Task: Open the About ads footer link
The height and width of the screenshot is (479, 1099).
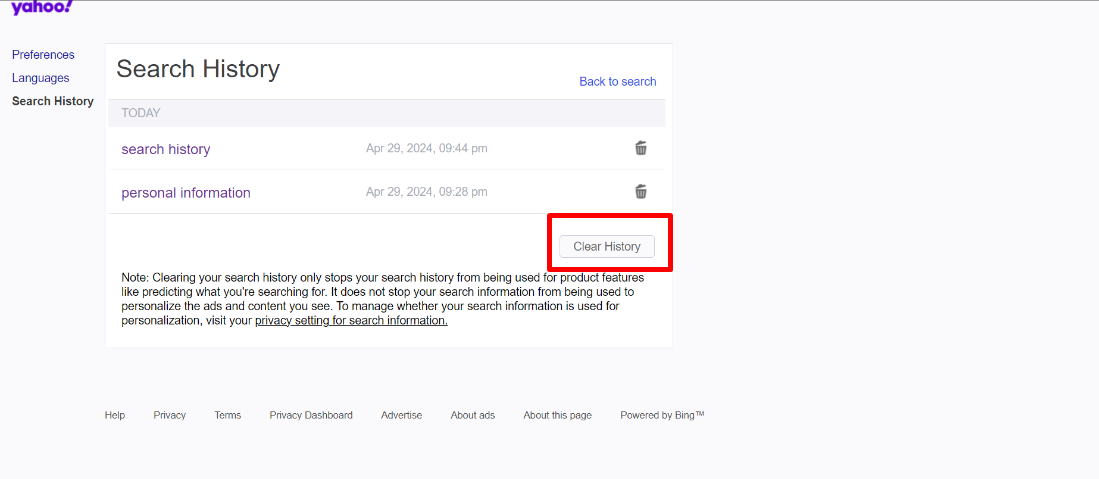Action: click(472, 415)
